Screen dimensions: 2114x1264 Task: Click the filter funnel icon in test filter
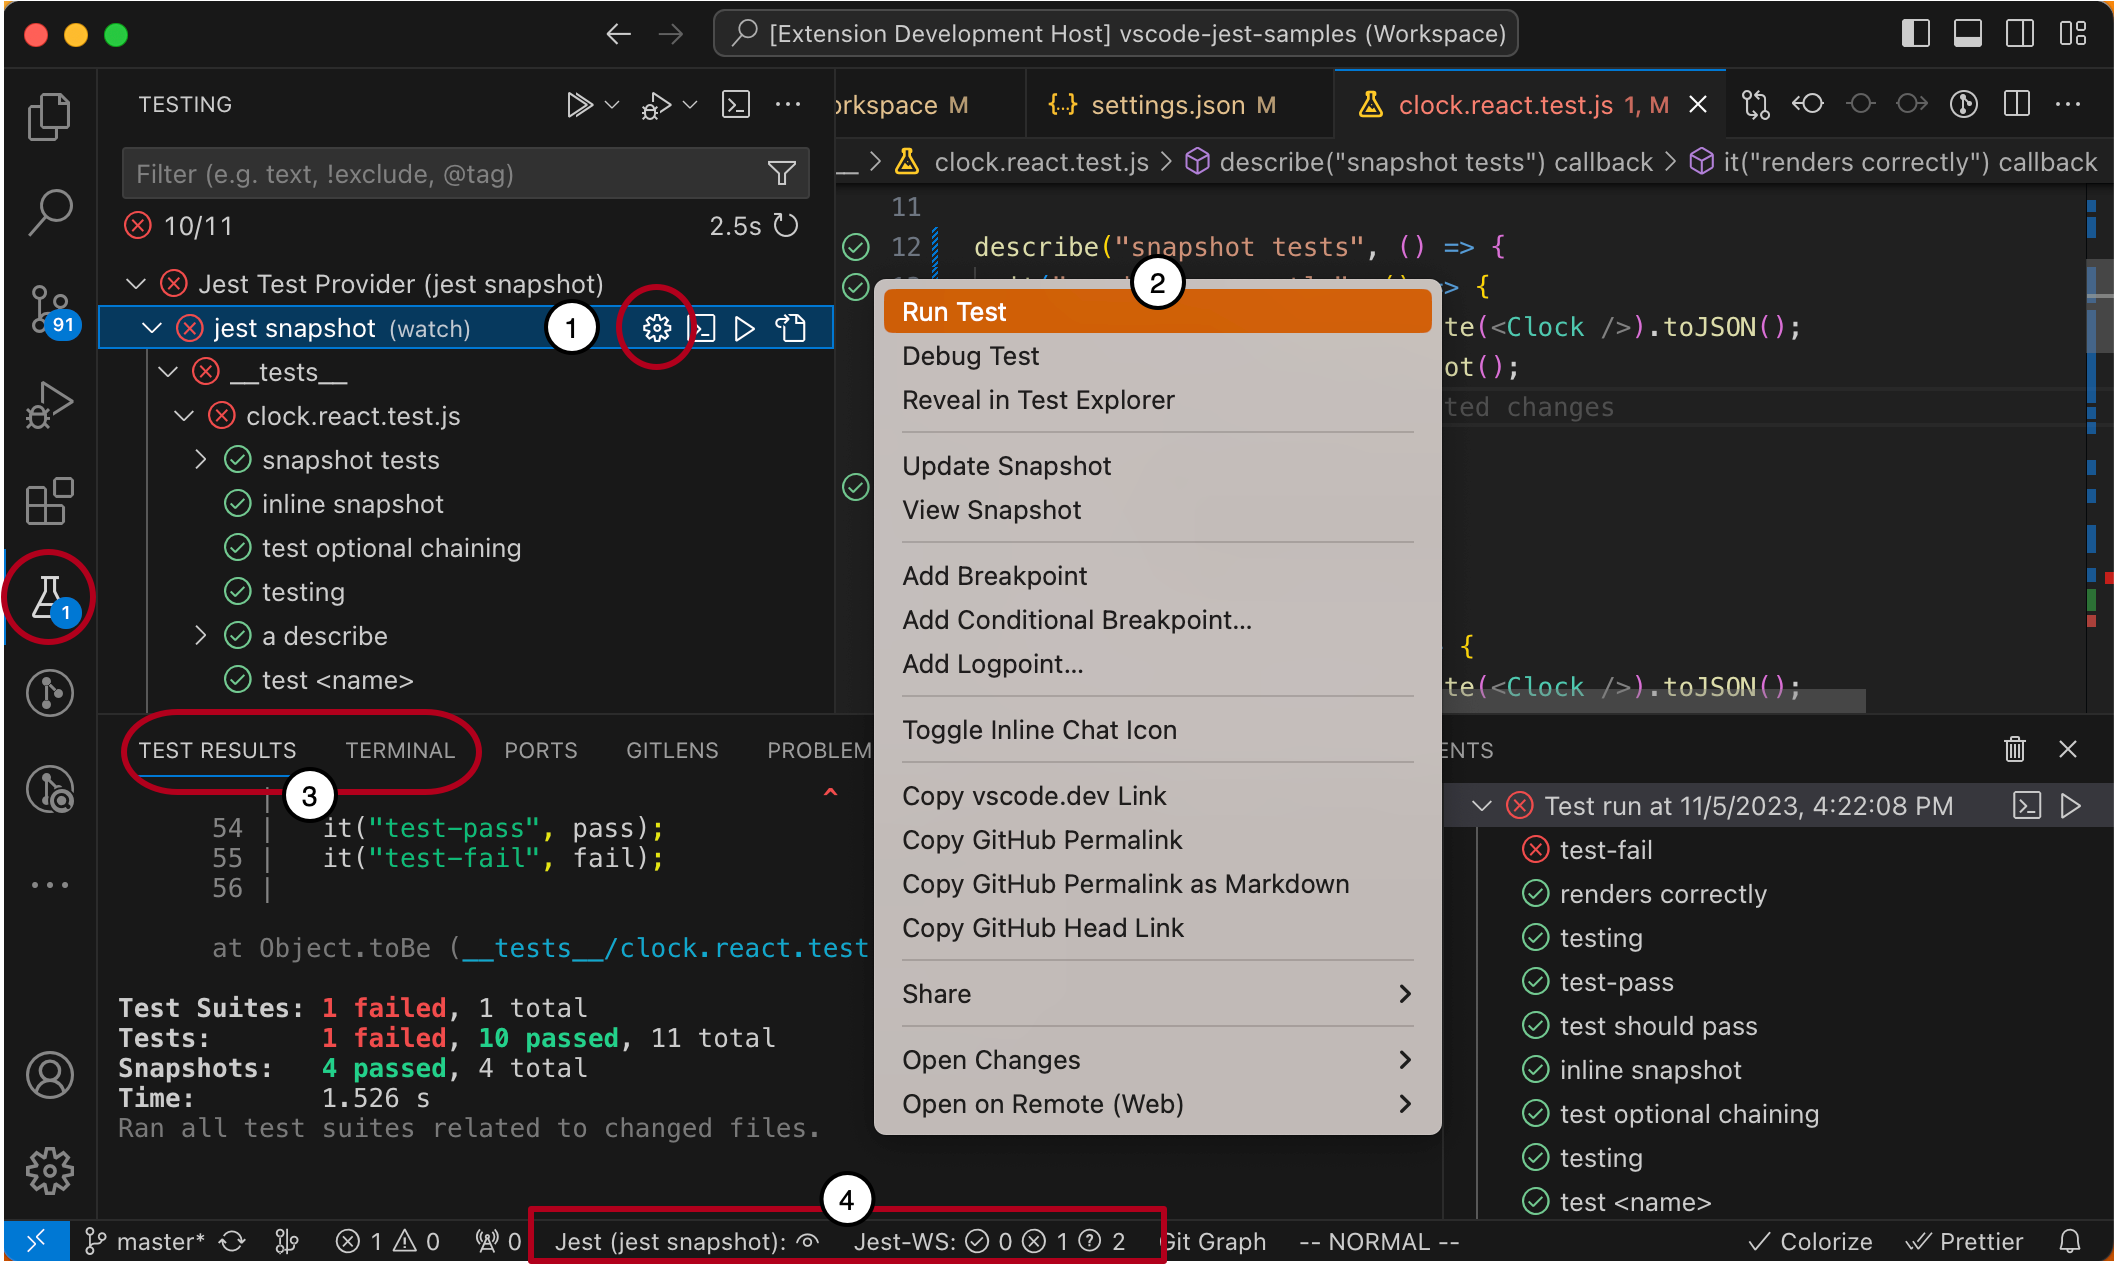[x=781, y=174]
